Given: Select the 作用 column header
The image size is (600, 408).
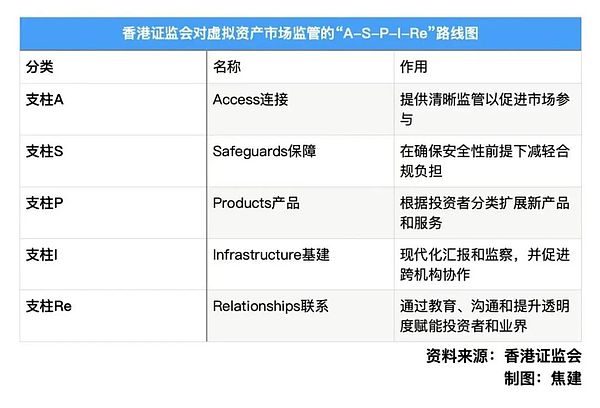Looking at the screenshot, I should click(x=413, y=67).
